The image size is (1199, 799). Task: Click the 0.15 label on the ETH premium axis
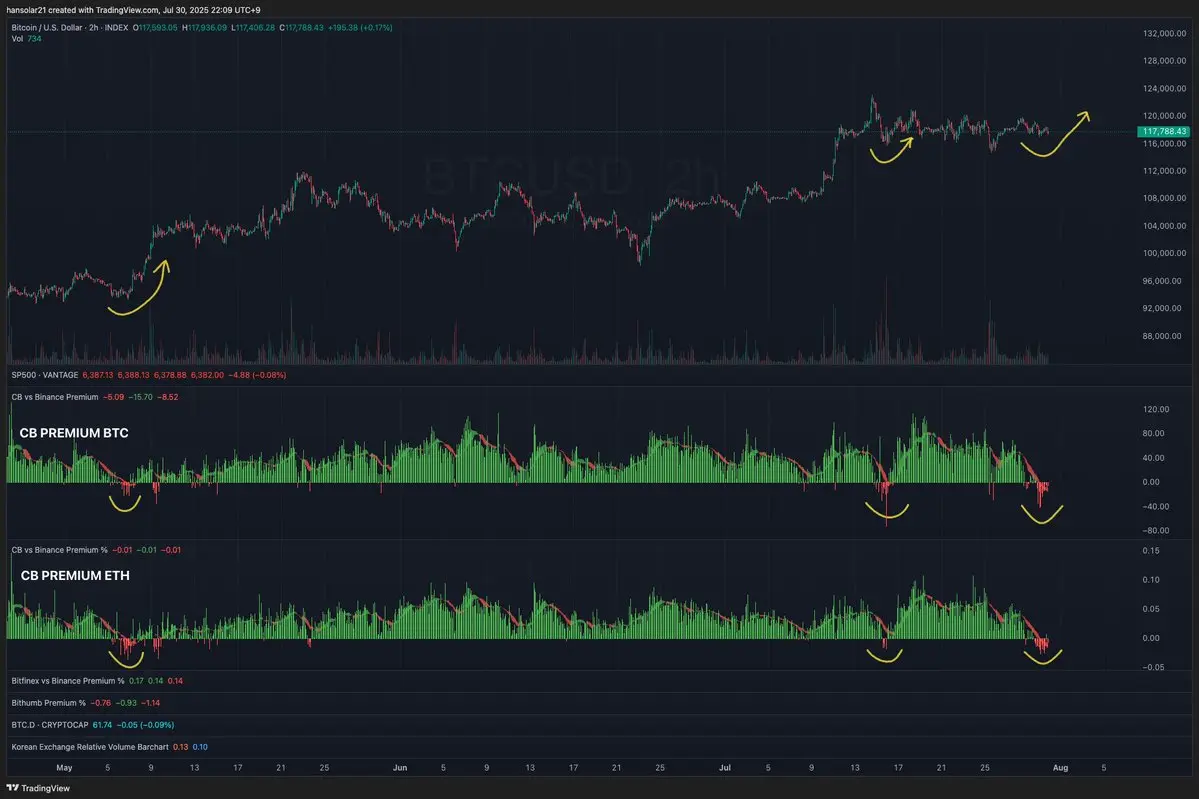[1151, 551]
